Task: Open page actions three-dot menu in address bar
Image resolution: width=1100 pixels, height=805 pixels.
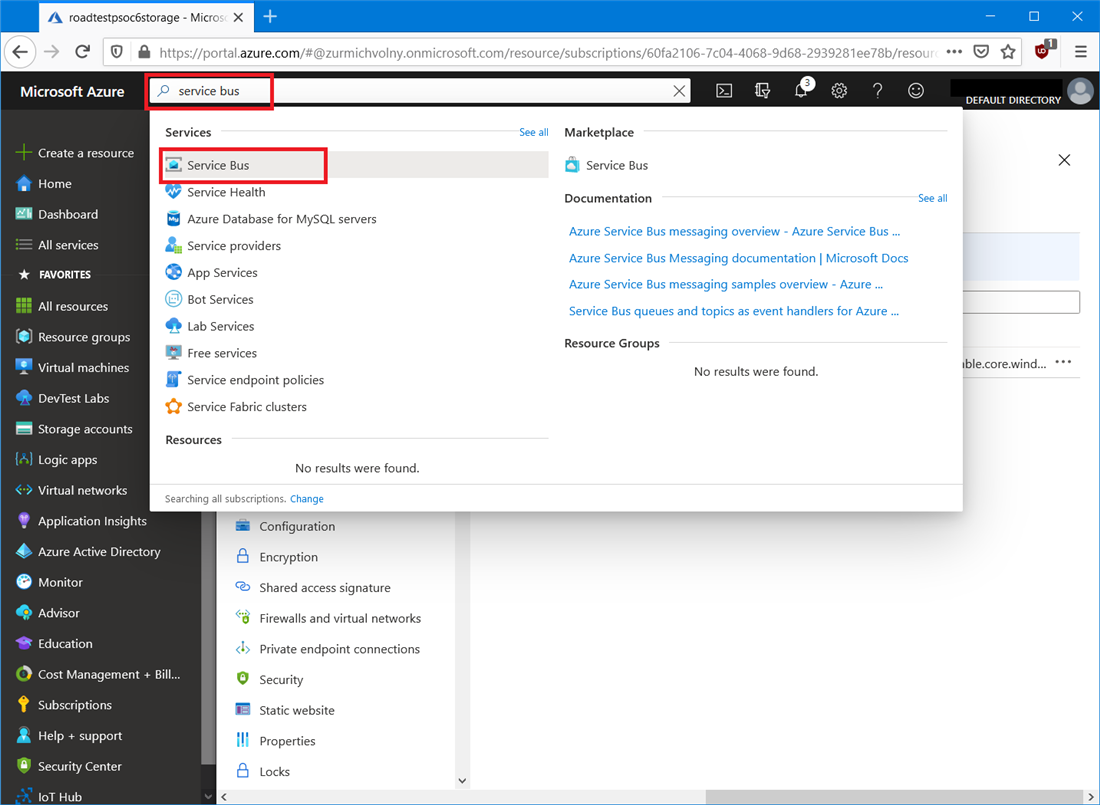Action: (954, 52)
